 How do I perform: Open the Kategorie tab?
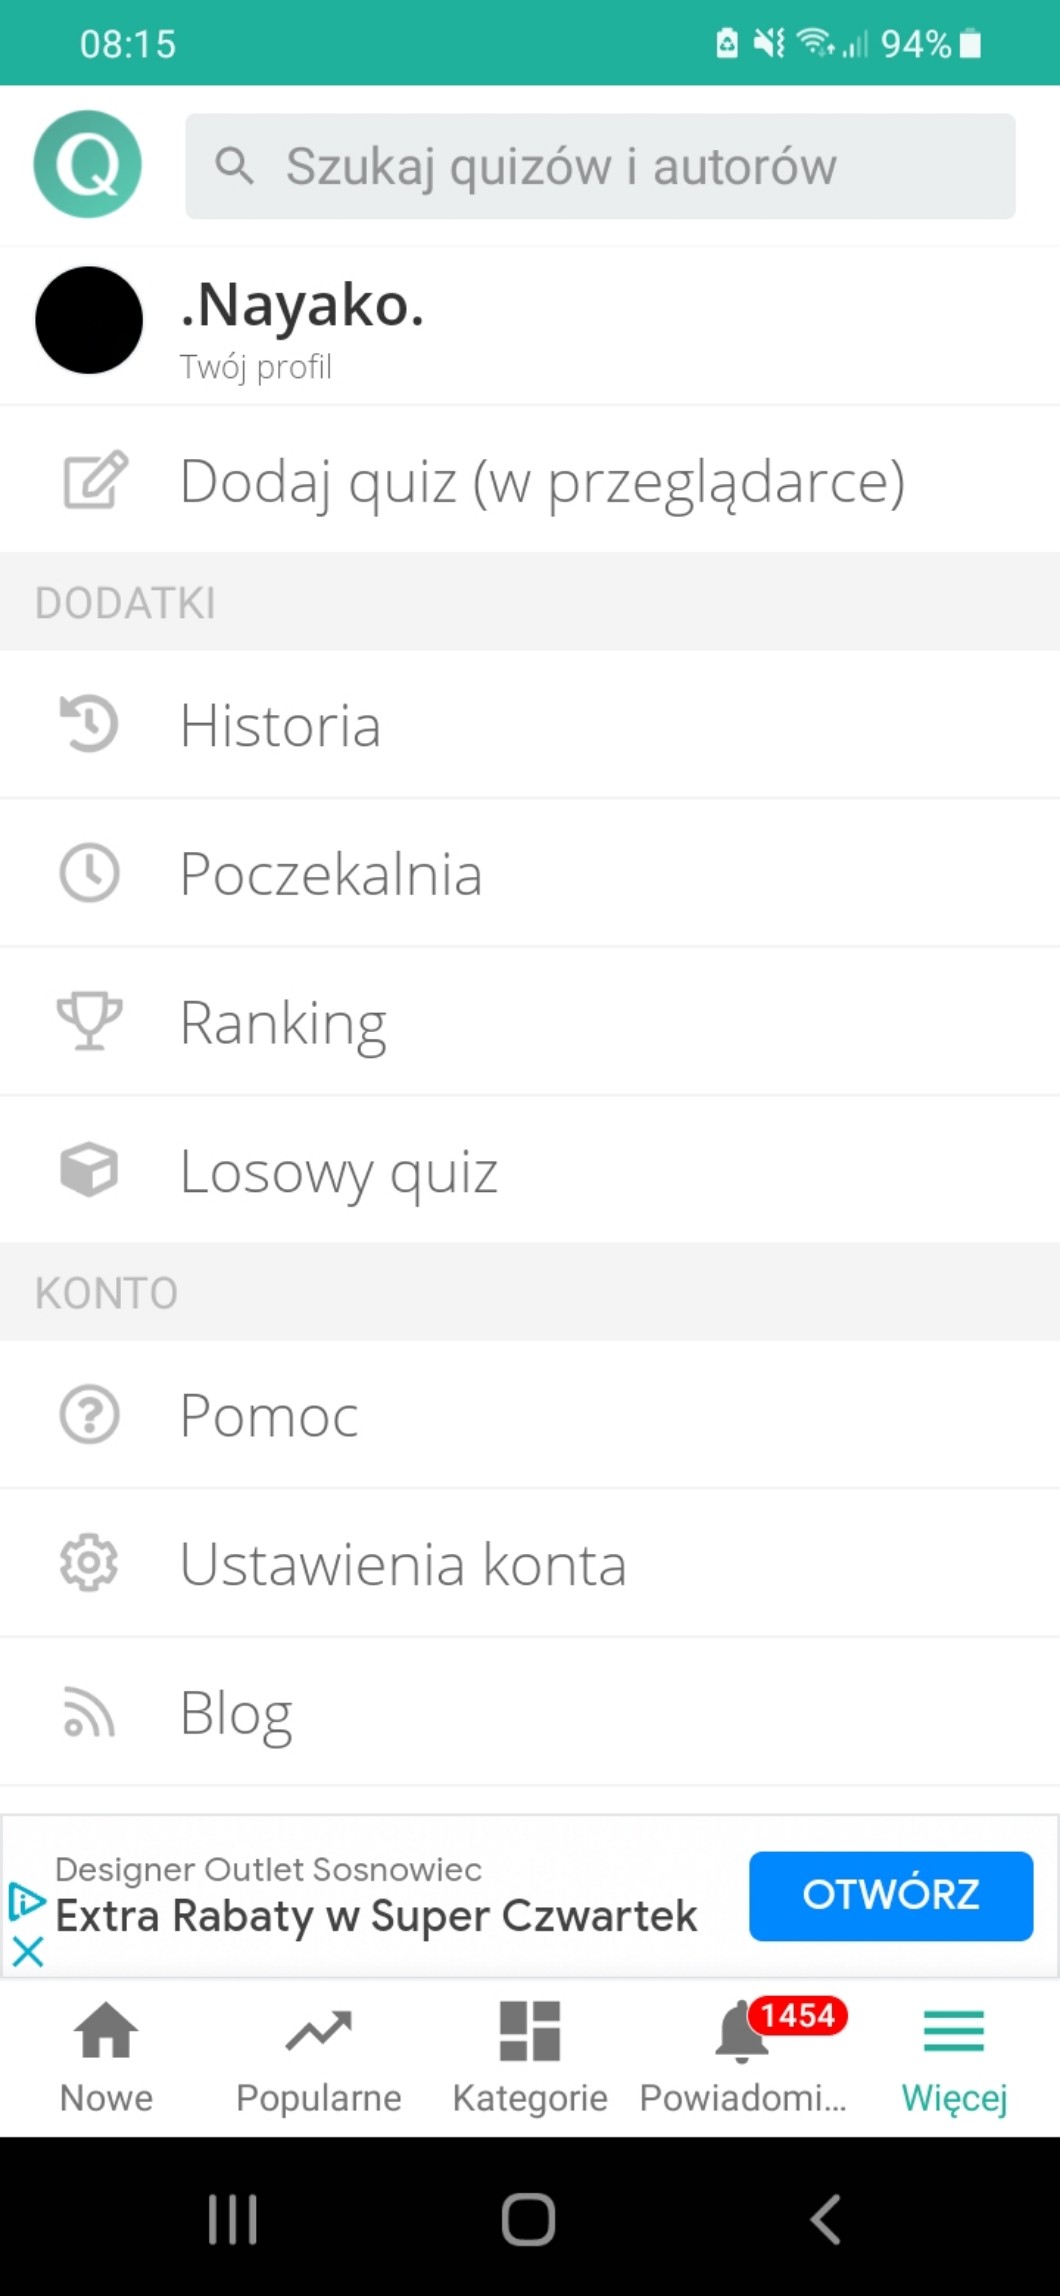click(530, 2056)
